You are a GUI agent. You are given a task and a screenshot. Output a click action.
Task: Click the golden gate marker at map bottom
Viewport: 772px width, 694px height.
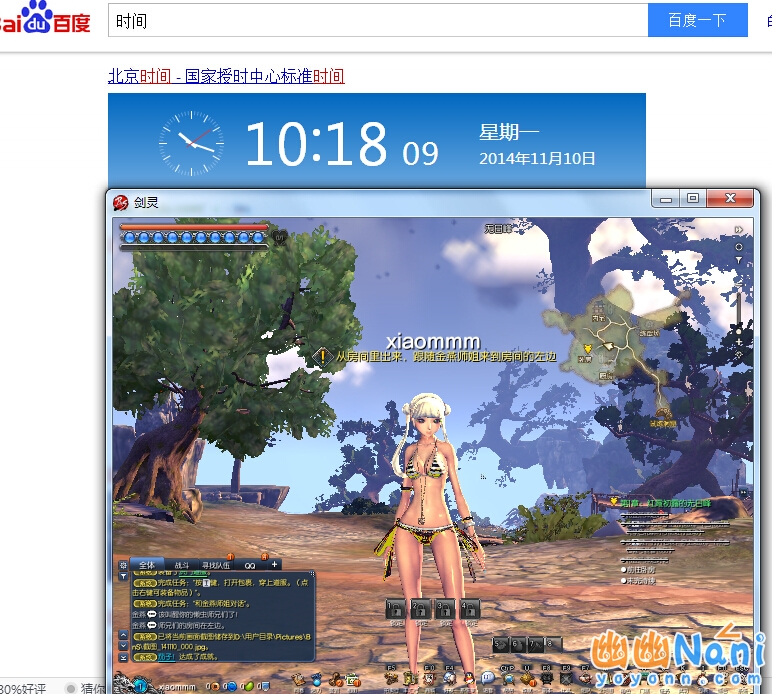coord(663,414)
